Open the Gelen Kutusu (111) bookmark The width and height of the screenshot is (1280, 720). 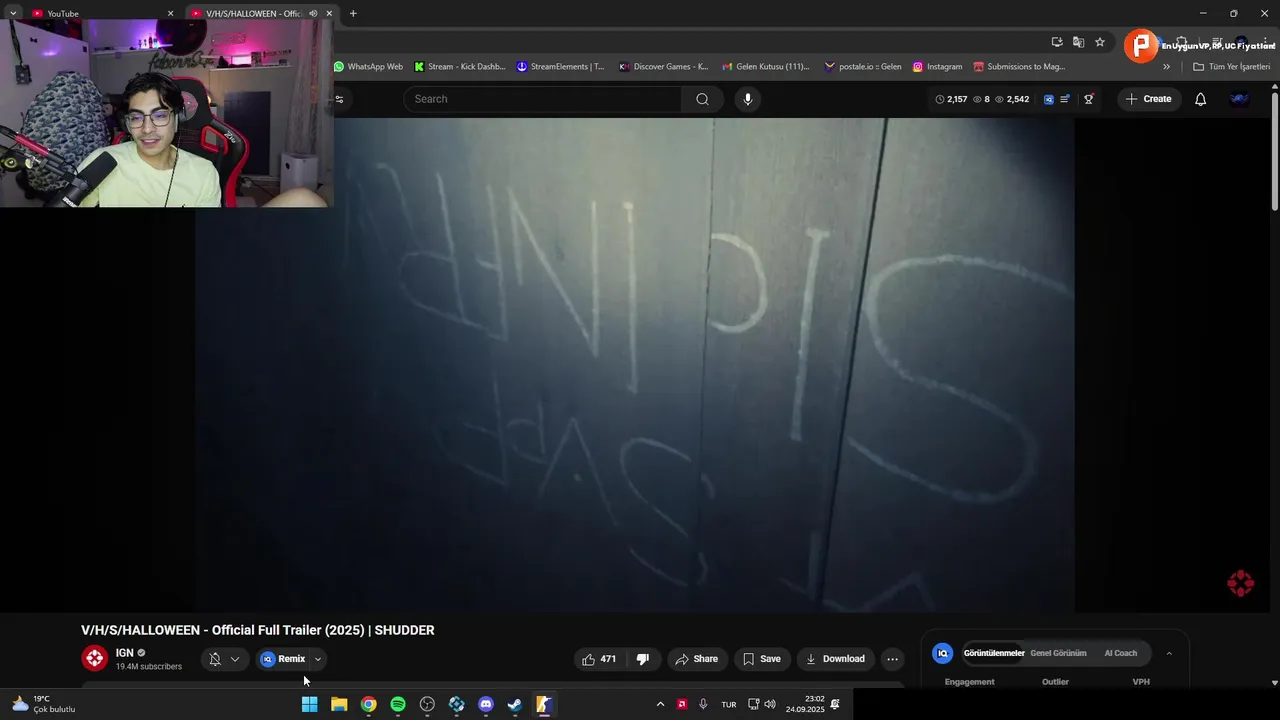click(x=766, y=67)
